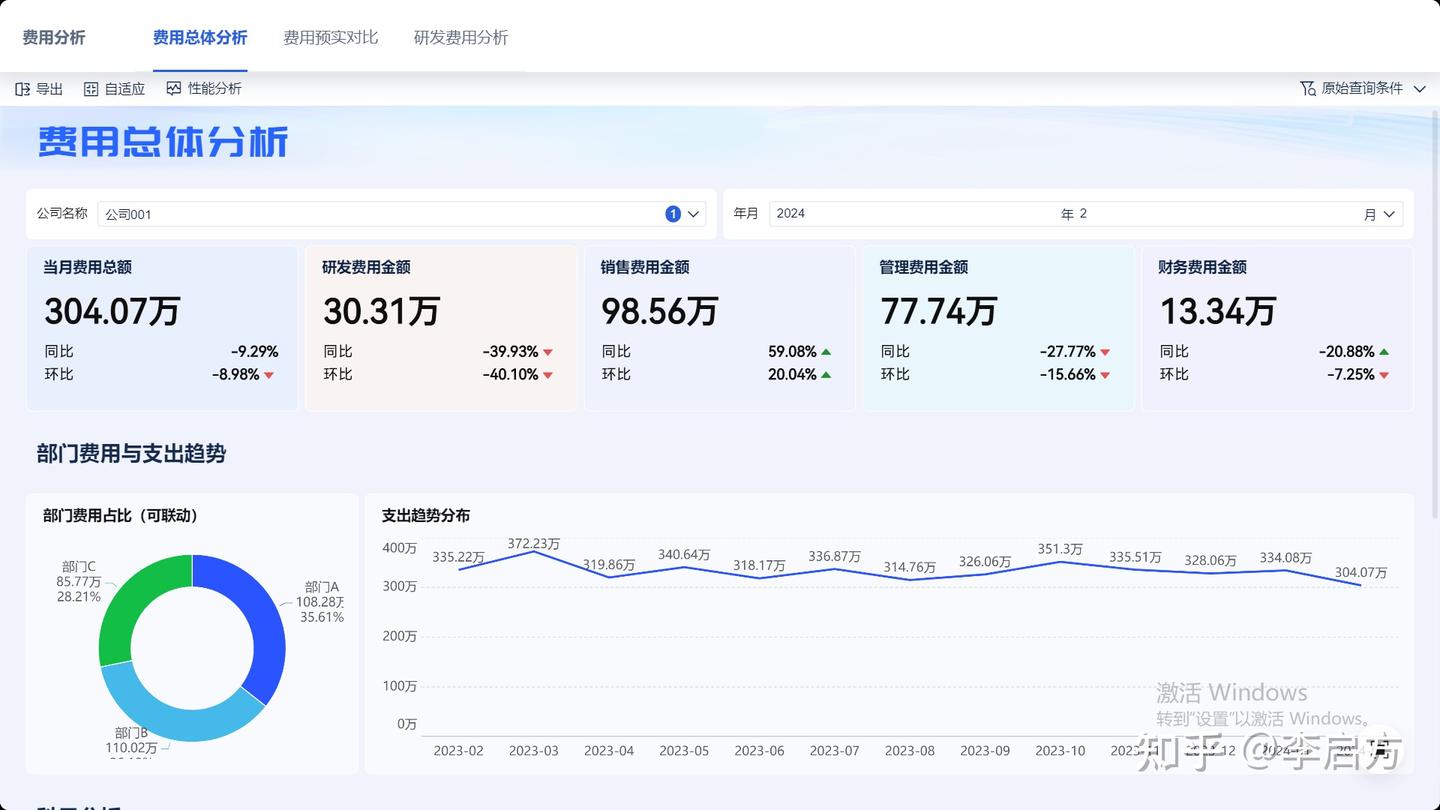Click the red down arrow beside 研发费用 环比
This screenshot has width=1440, height=810.
coord(546,374)
